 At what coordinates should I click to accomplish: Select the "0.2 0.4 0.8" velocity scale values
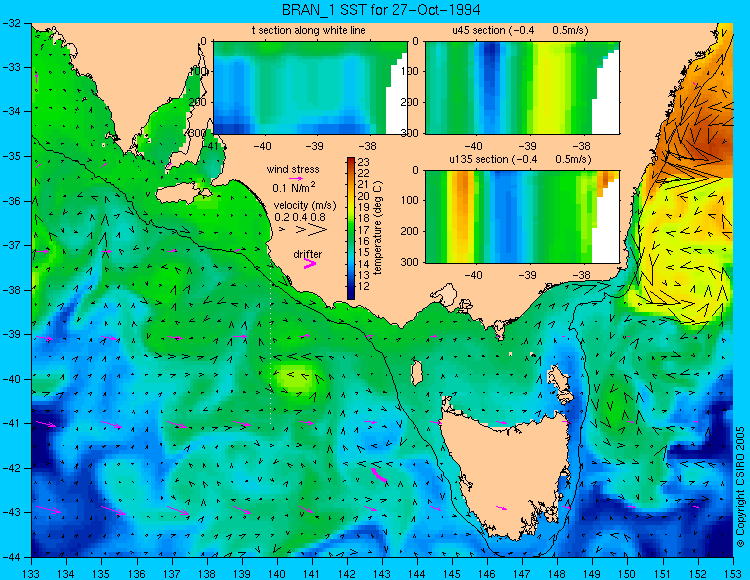tap(299, 217)
